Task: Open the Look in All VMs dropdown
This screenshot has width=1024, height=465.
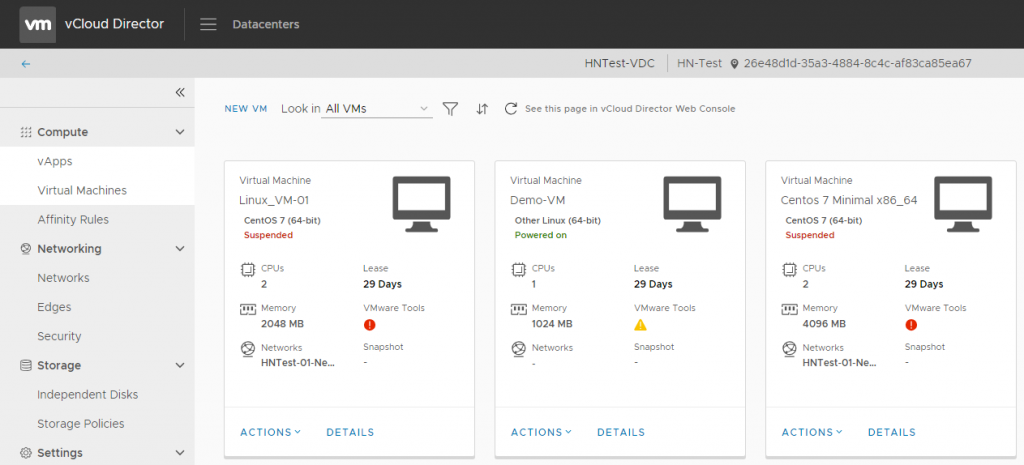Action: point(377,108)
